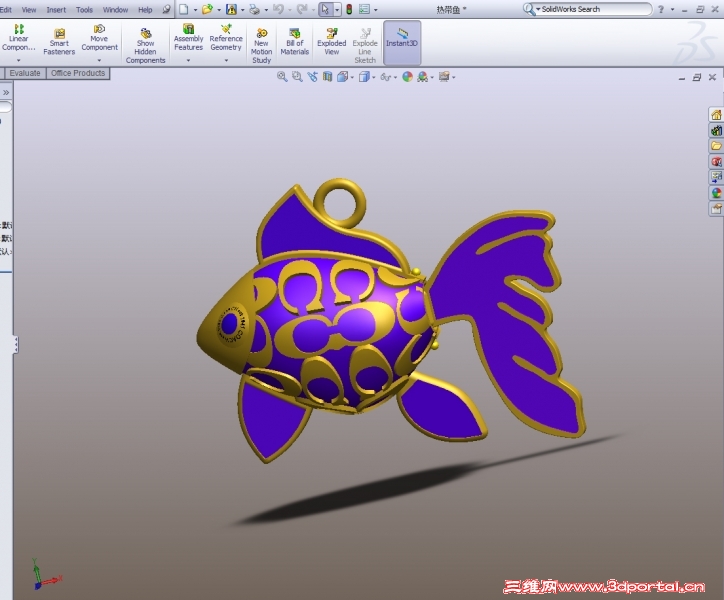The image size is (724, 600).
Task: Click the Help question mark button
Action: pos(661,9)
